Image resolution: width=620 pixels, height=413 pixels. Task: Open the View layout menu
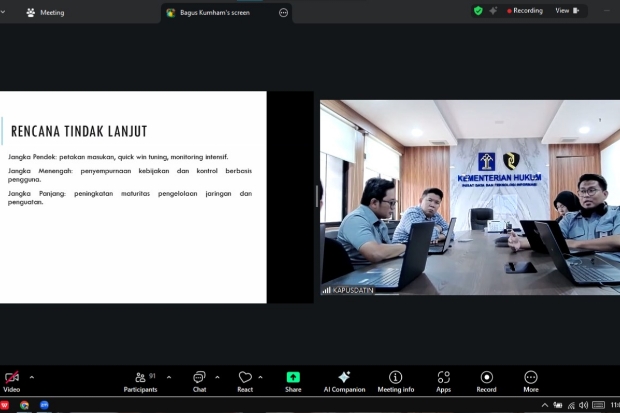567,11
